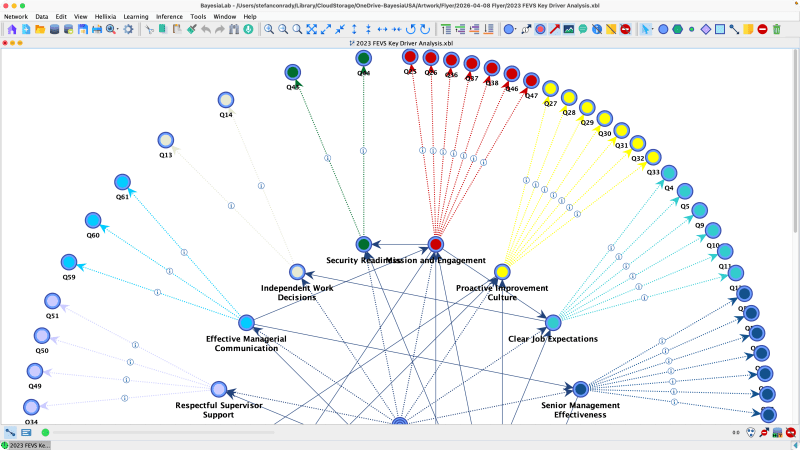Create a new network document
This screenshot has height=450, width=800.
pos(26,30)
